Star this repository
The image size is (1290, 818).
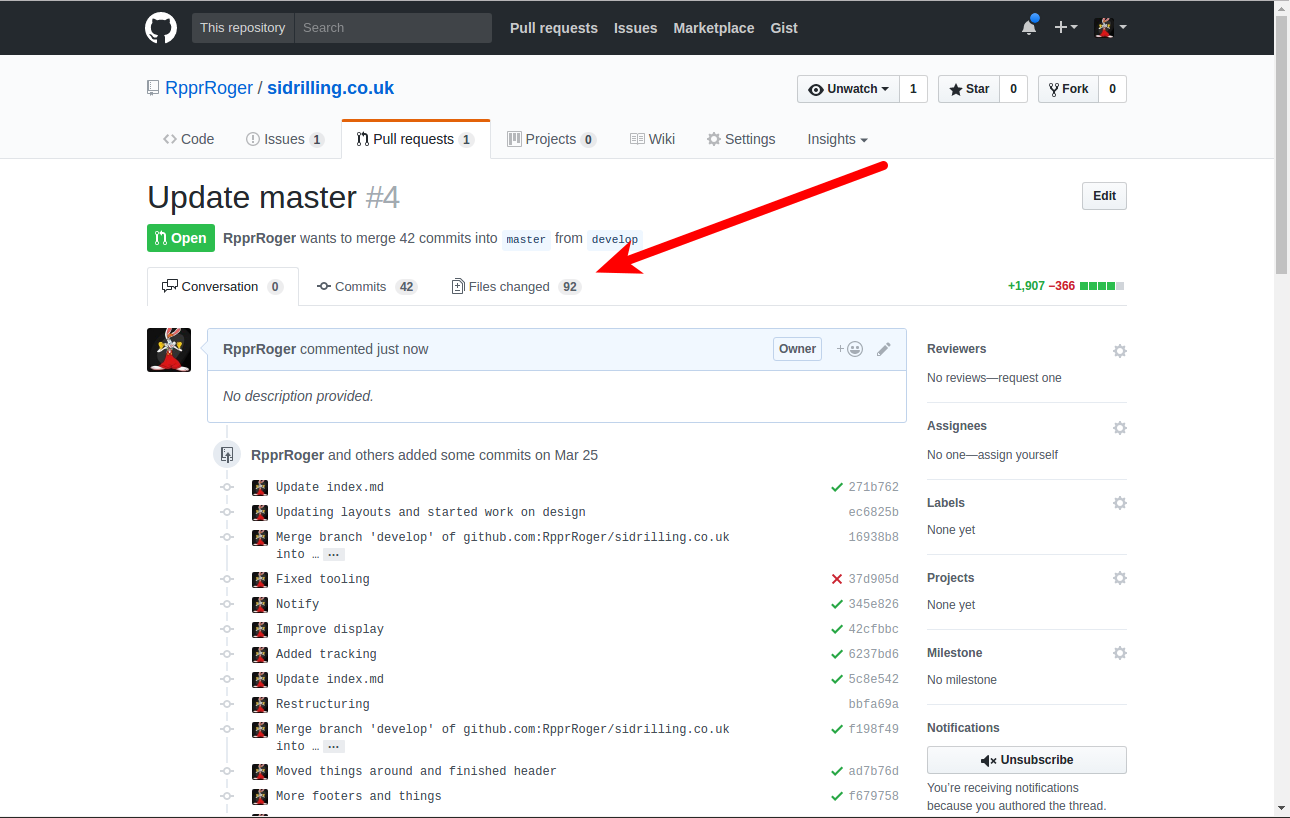968,89
